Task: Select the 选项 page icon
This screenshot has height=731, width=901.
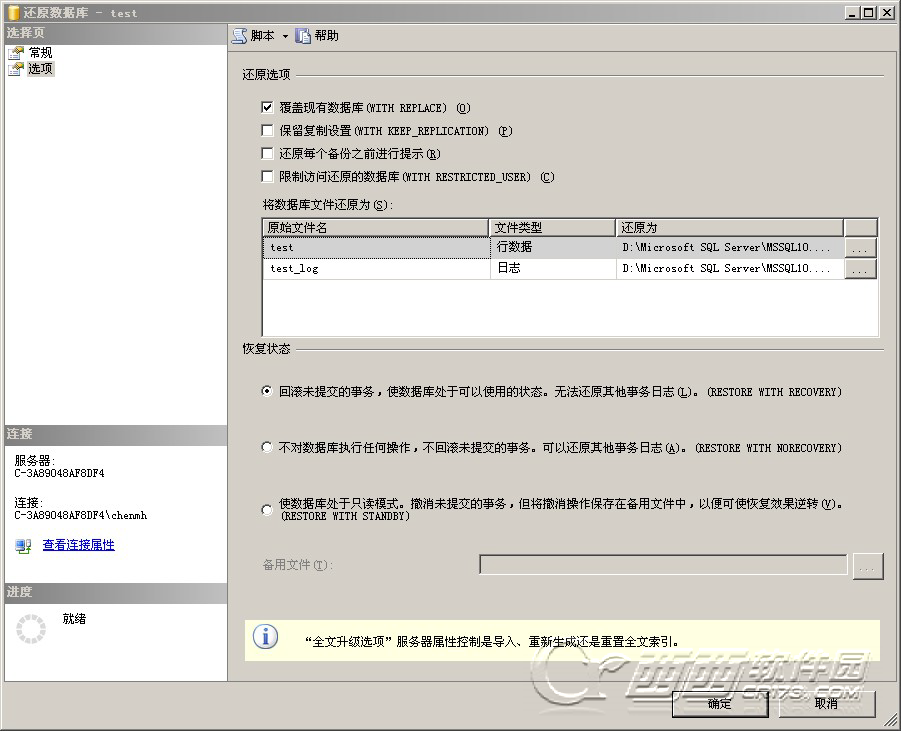Action: pyautogui.click(x=16, y=69)
